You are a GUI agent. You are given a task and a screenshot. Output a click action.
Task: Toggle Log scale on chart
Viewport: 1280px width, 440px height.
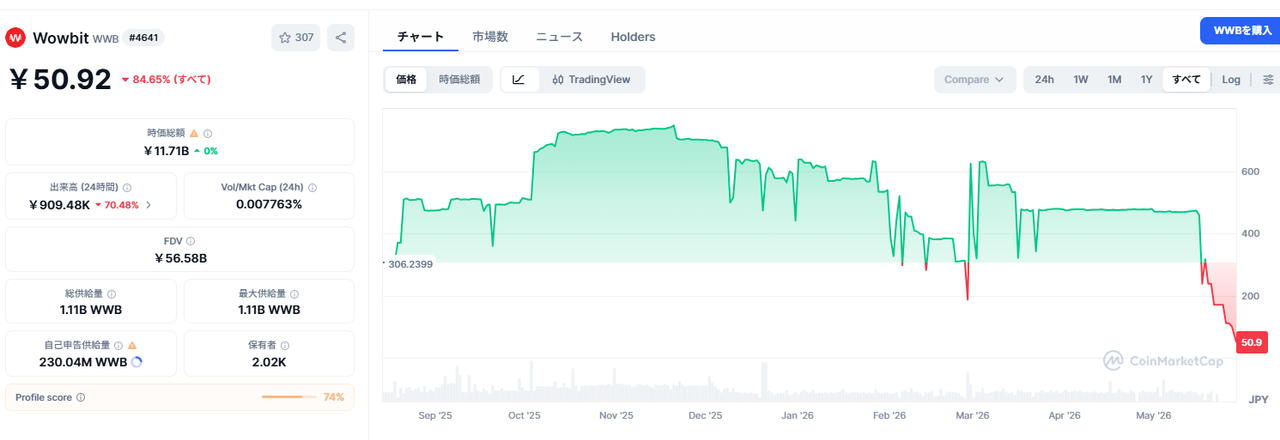tap(1231, 80)
